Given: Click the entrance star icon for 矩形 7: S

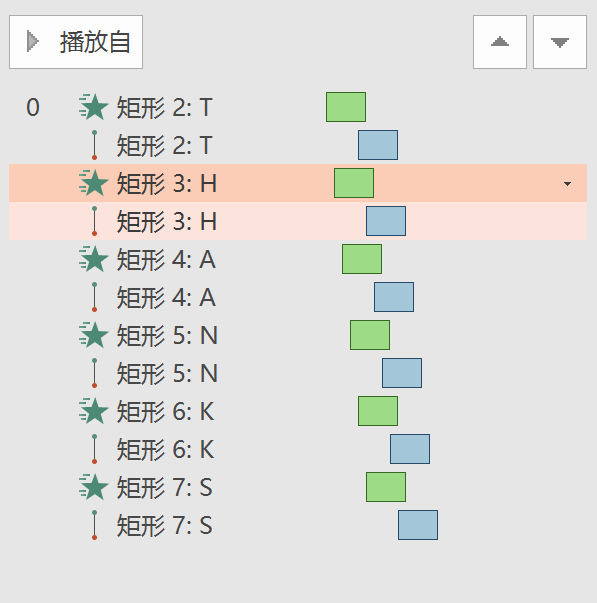Looking at the screenshot, I should coord(93,487).
